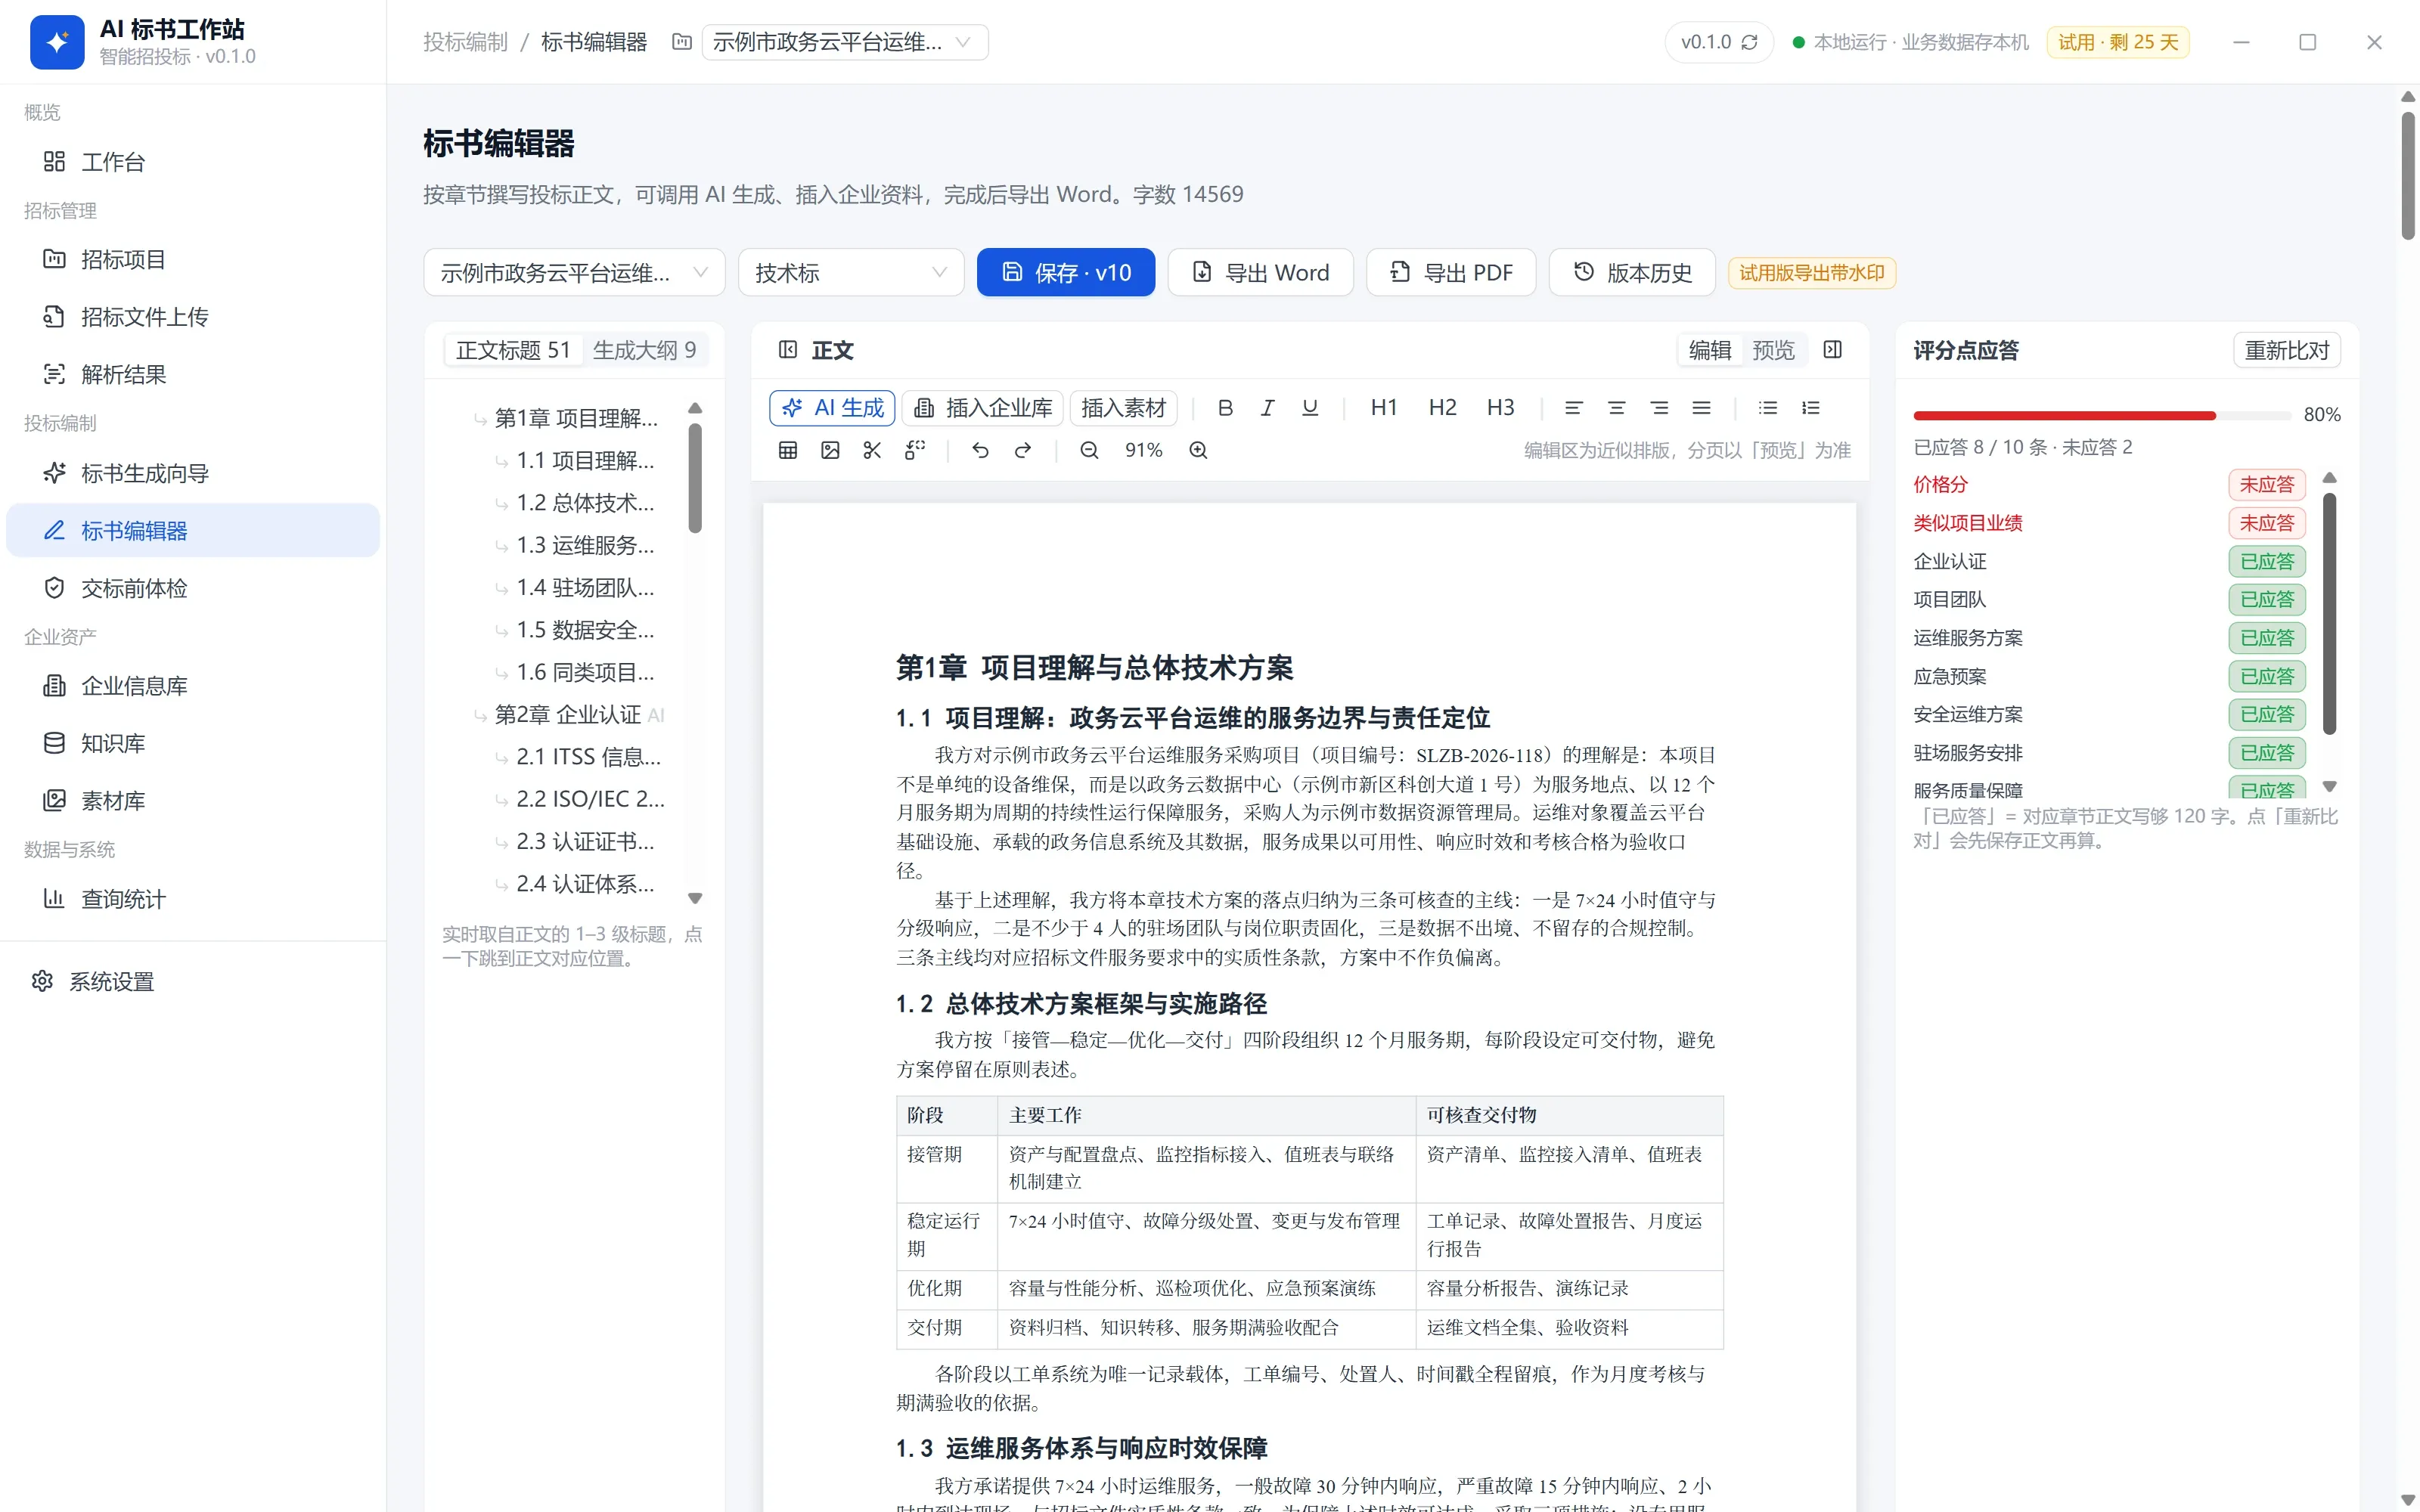
Task: Open 版本历史
Action: tap(1632, 272)
